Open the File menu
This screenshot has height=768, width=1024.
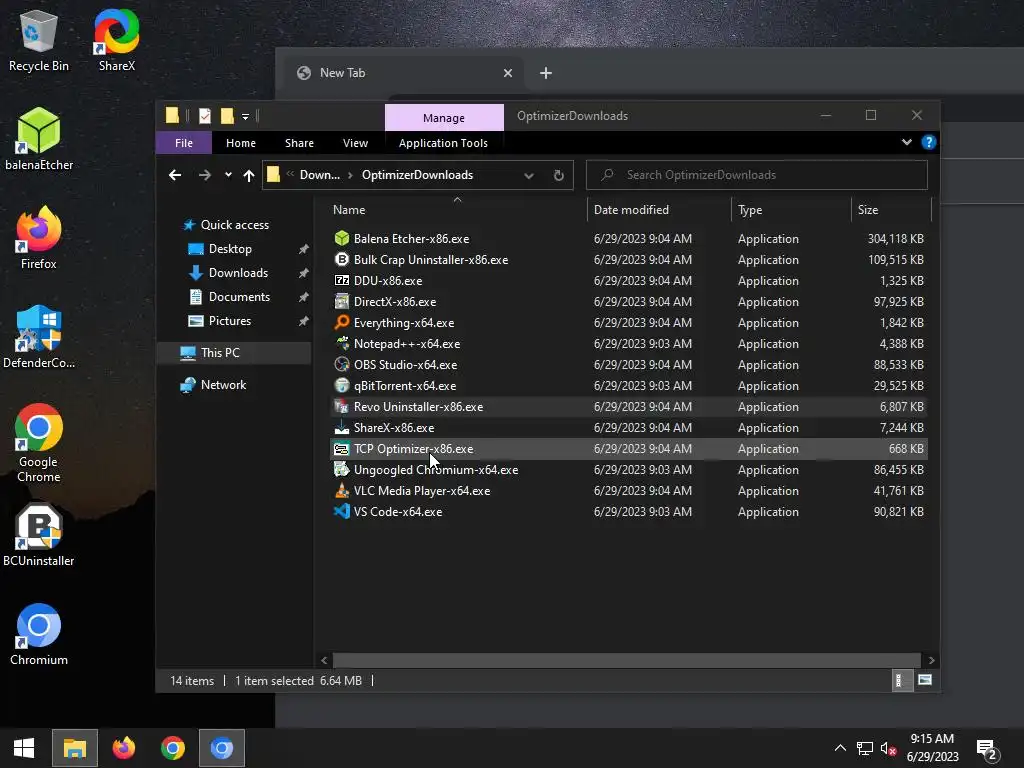click(x=184, y=143)
